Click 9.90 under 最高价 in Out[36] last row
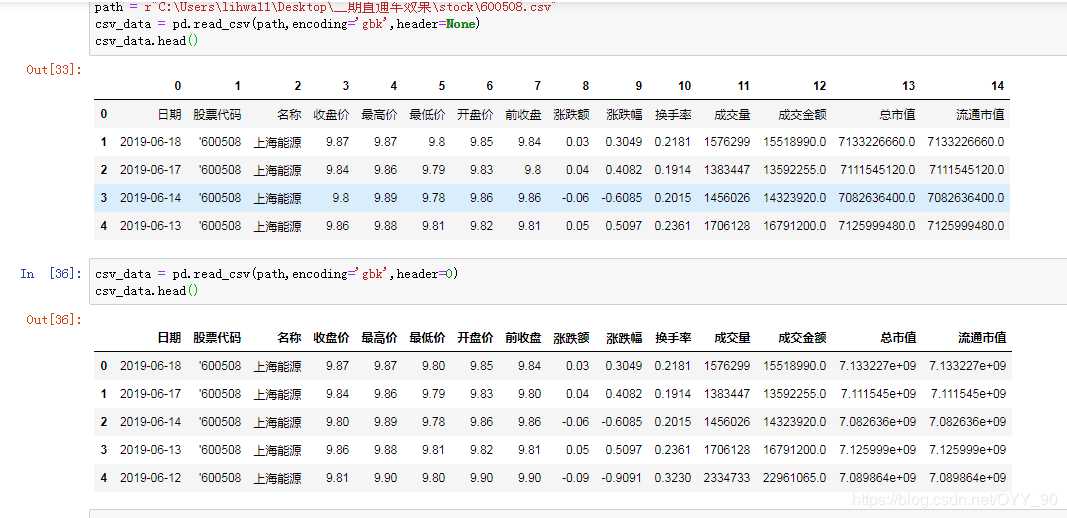 coord(385,478)
